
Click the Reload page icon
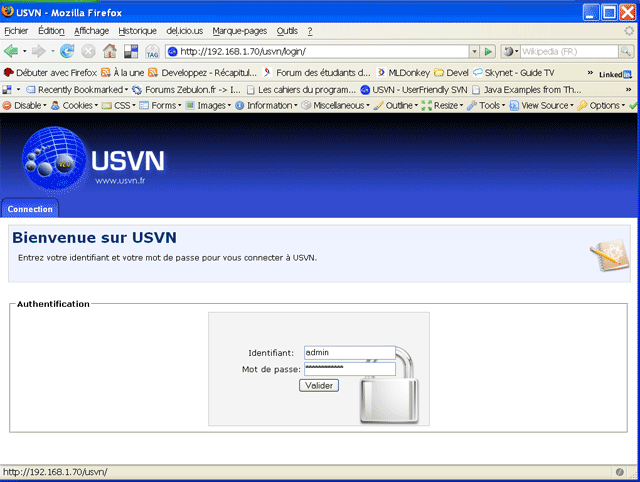click(67, 51)
